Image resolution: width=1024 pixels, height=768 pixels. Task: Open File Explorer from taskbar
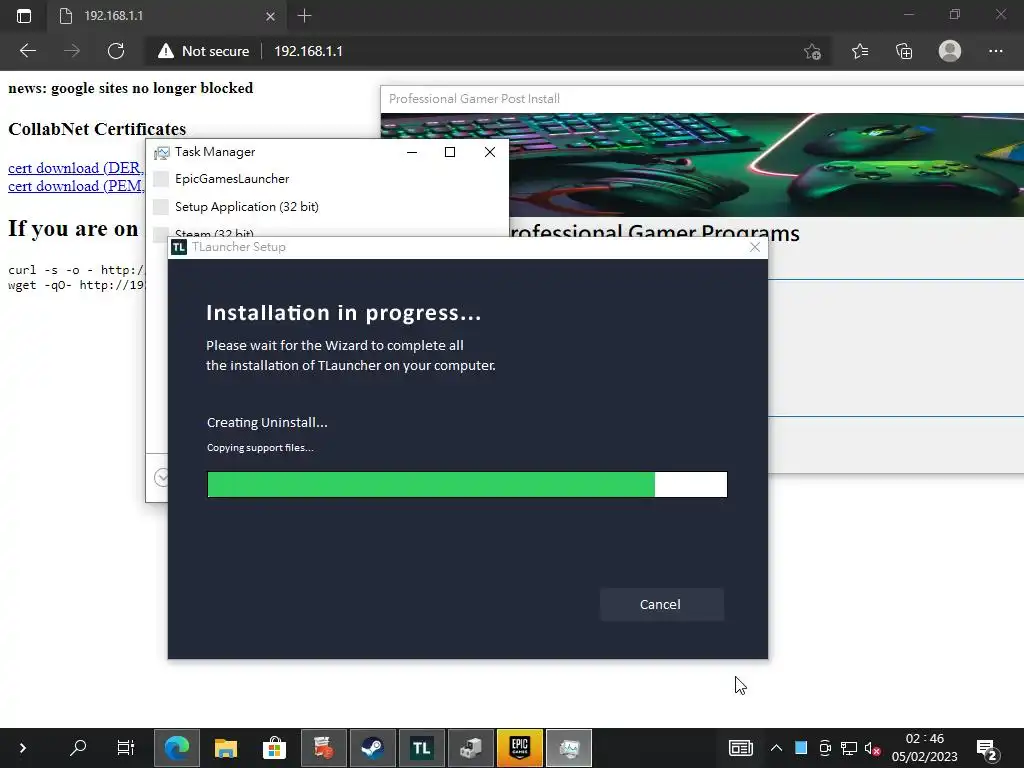226,748
